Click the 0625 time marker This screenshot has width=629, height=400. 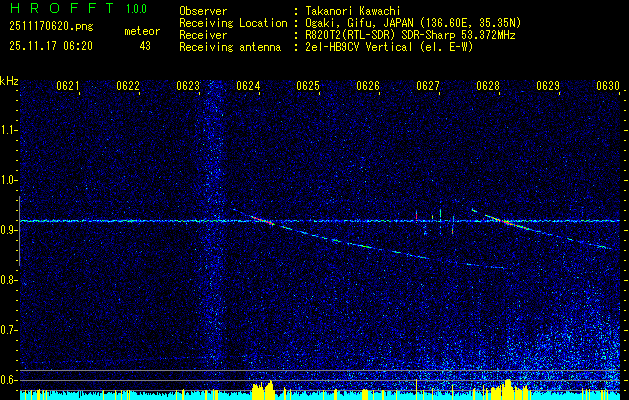(308, 86)
